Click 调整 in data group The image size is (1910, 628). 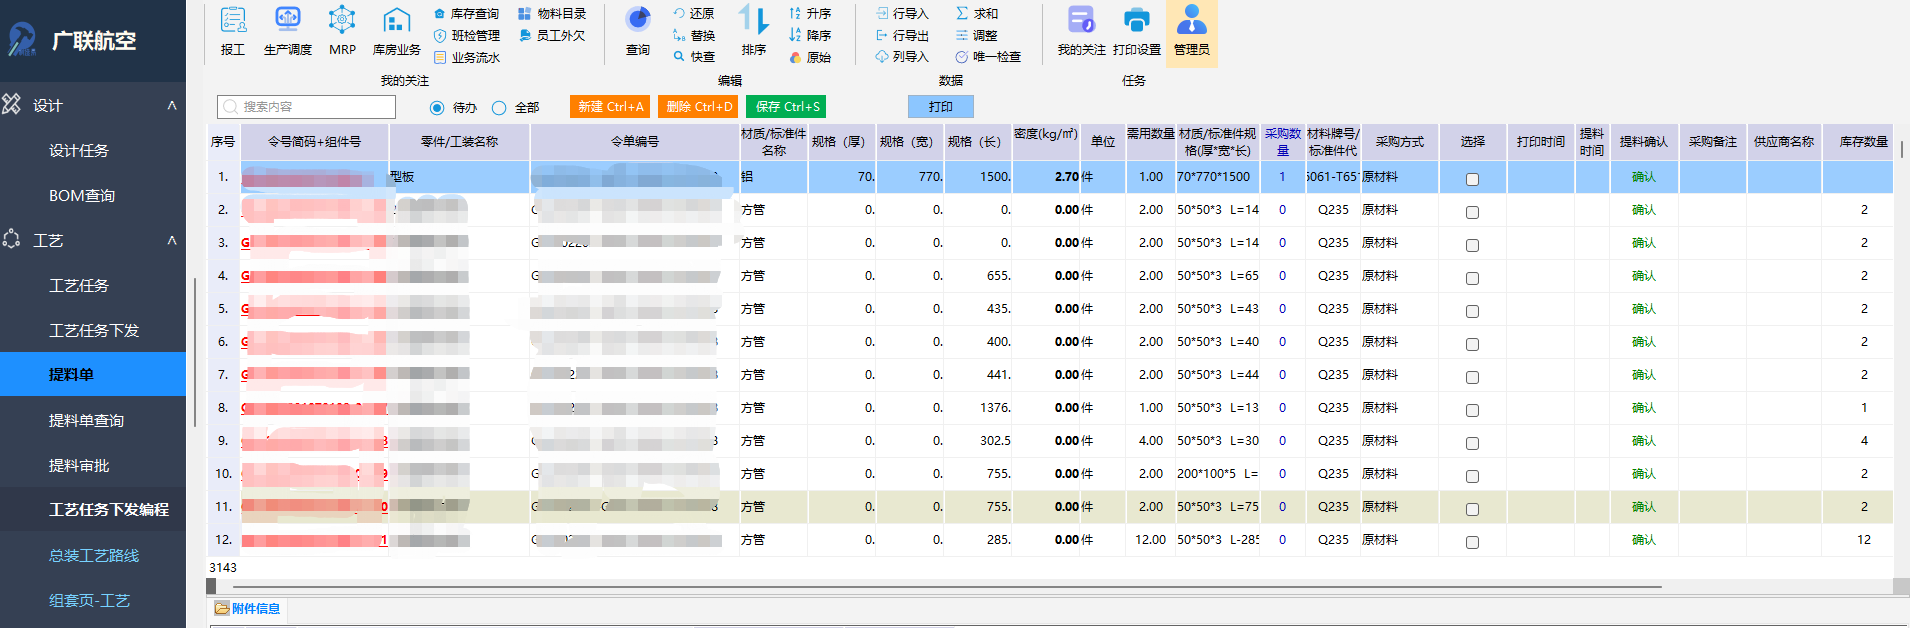tap(977, 36)
